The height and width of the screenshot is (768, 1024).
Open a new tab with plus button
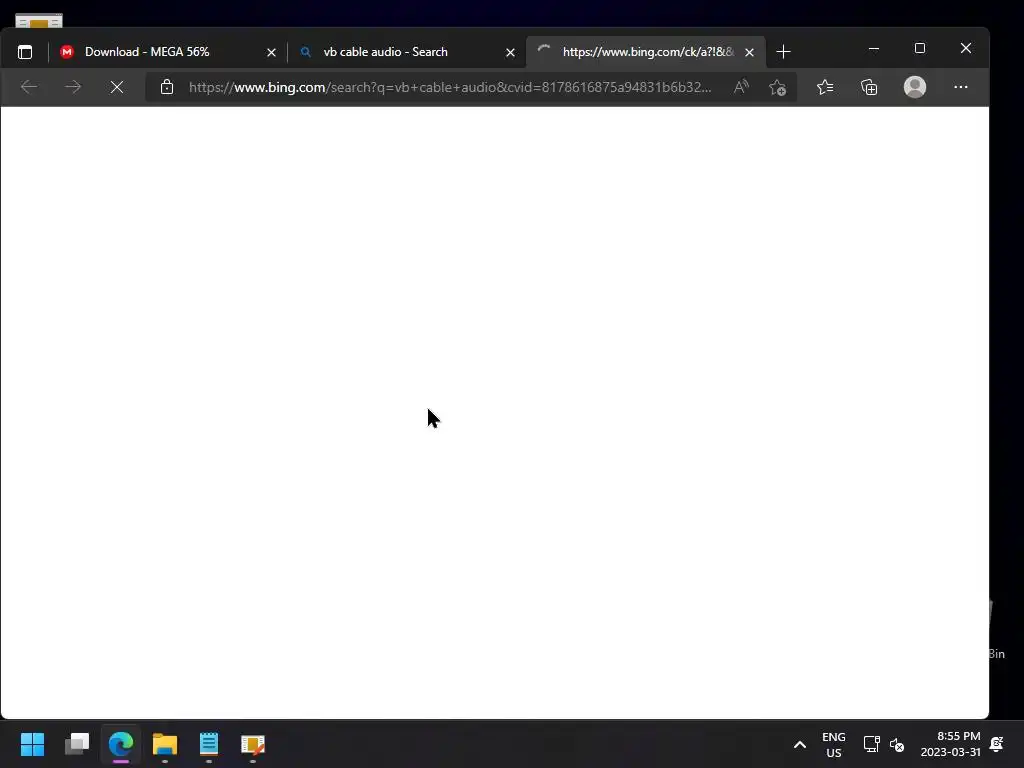pos(784,52)
